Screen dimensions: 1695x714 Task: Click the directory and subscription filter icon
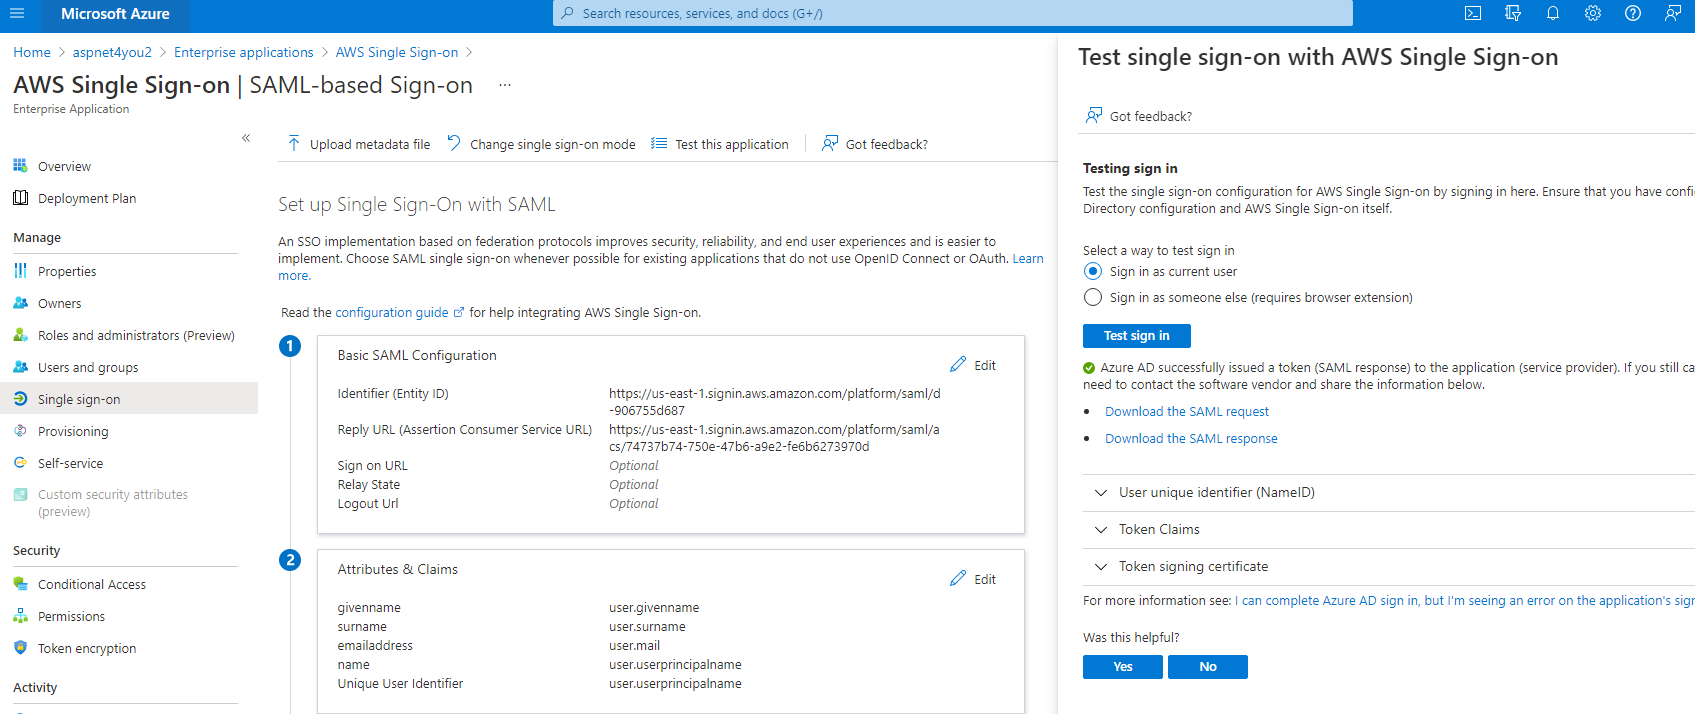click(1513, 14)
